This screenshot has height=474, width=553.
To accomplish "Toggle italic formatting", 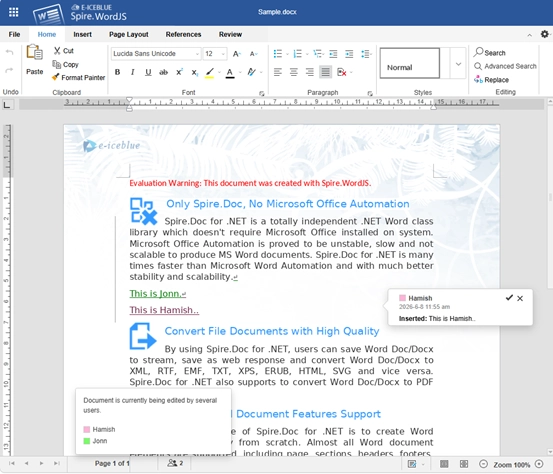I will click(x=133, y=72).
